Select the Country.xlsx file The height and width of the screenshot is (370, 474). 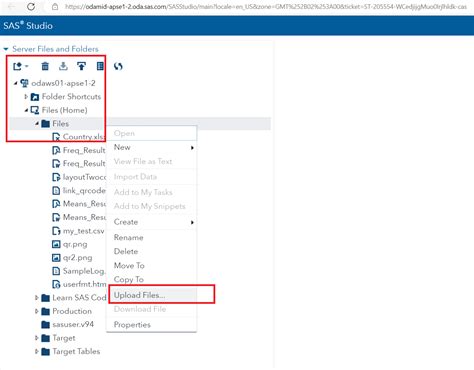[79, 137]
